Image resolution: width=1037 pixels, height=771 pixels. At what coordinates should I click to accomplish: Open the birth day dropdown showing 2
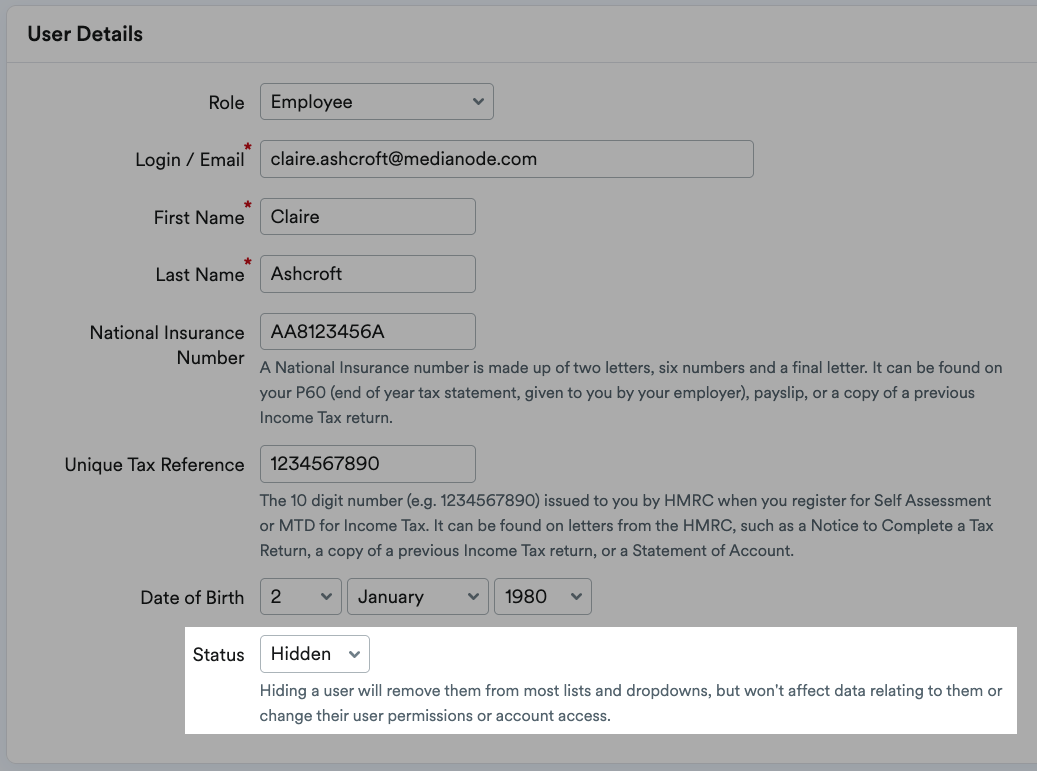point(300,596)
